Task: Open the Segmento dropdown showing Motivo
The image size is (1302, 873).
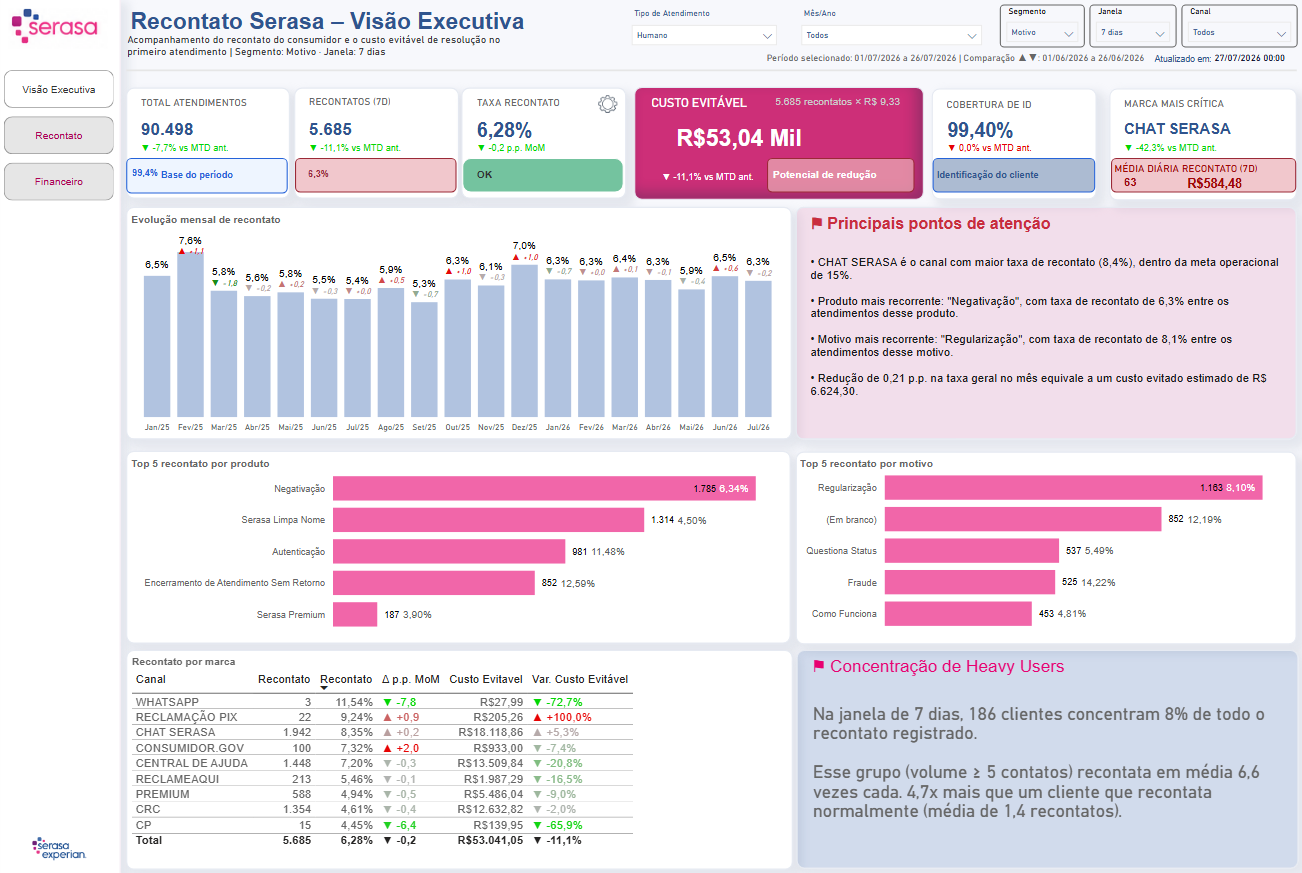Action: tap(1042, 32)
